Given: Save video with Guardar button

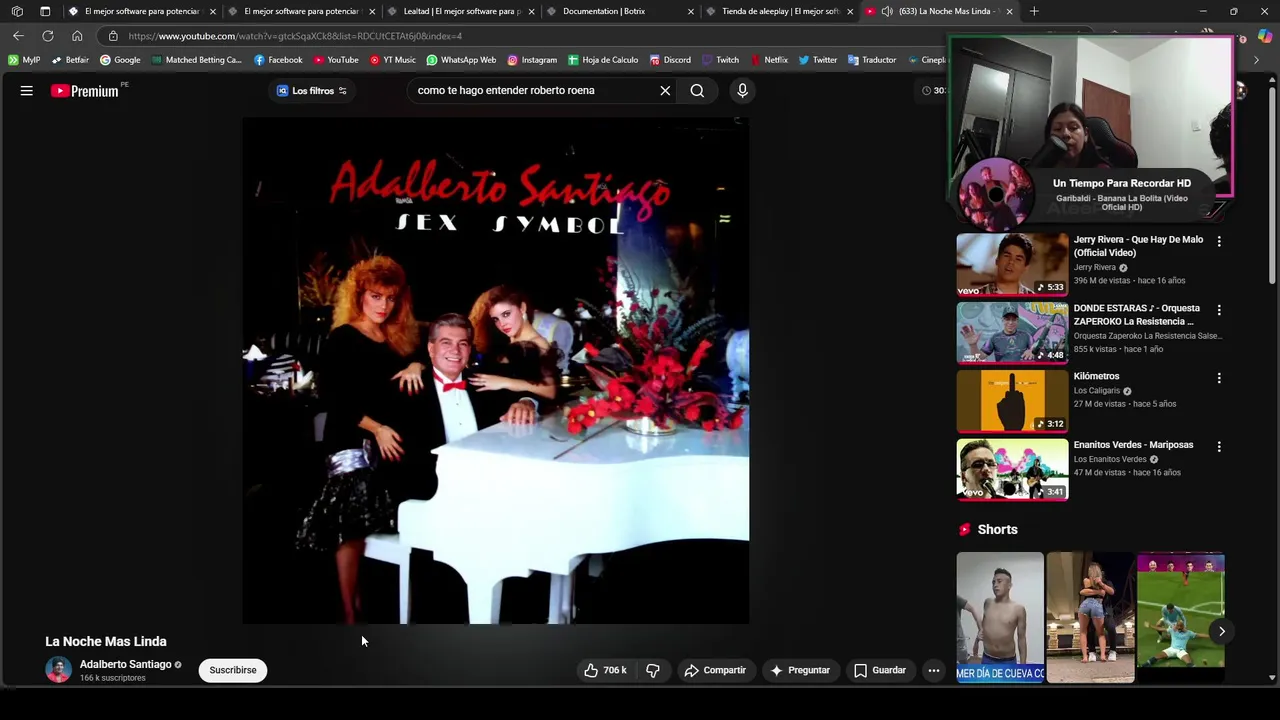Looking at the screenshot, I should coord(880,670).
